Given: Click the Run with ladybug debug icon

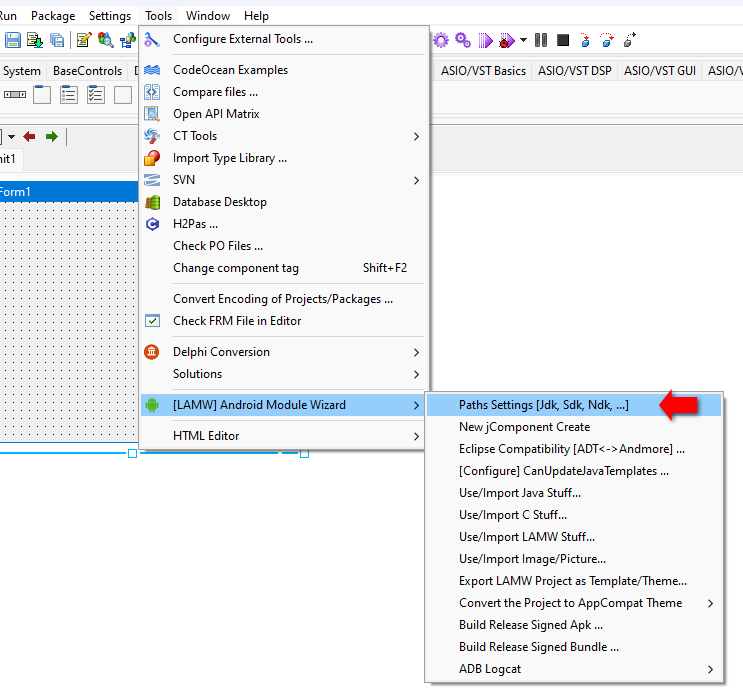Looking at the screenshot, I should click(x=507, y=40).
